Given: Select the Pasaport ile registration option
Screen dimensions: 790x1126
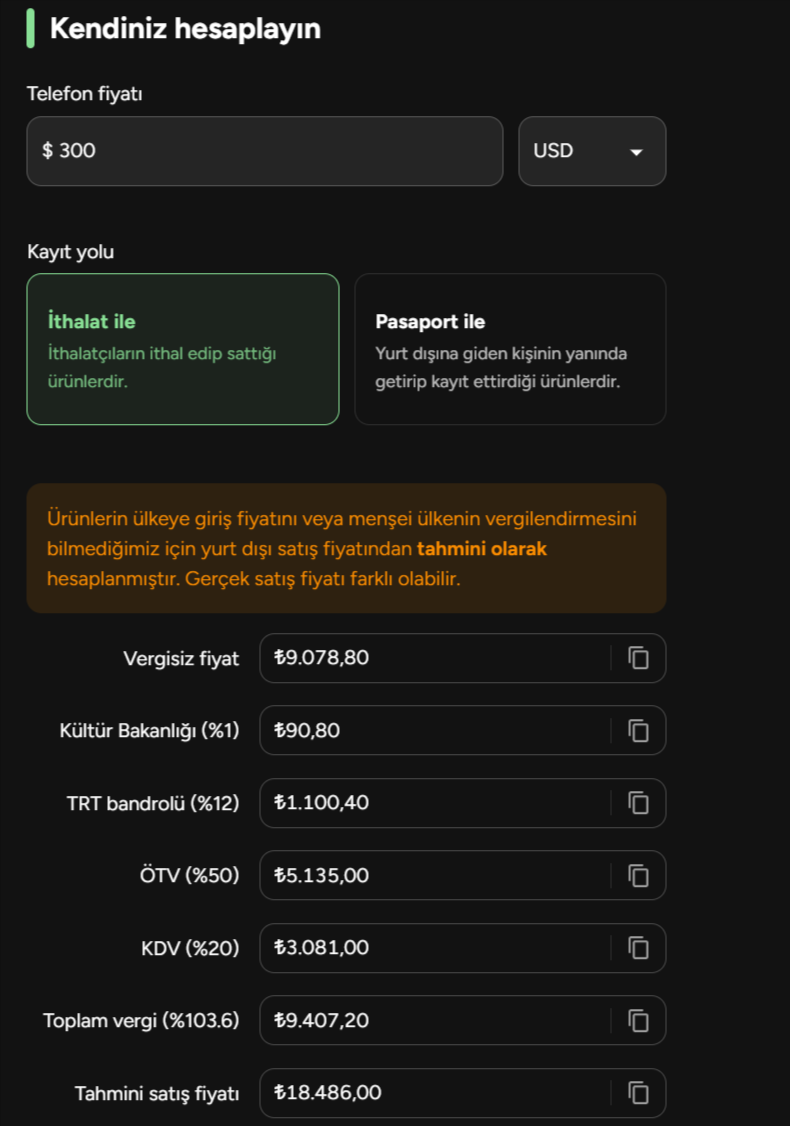Looking at the screenshot, I should [x=510, y=349].
